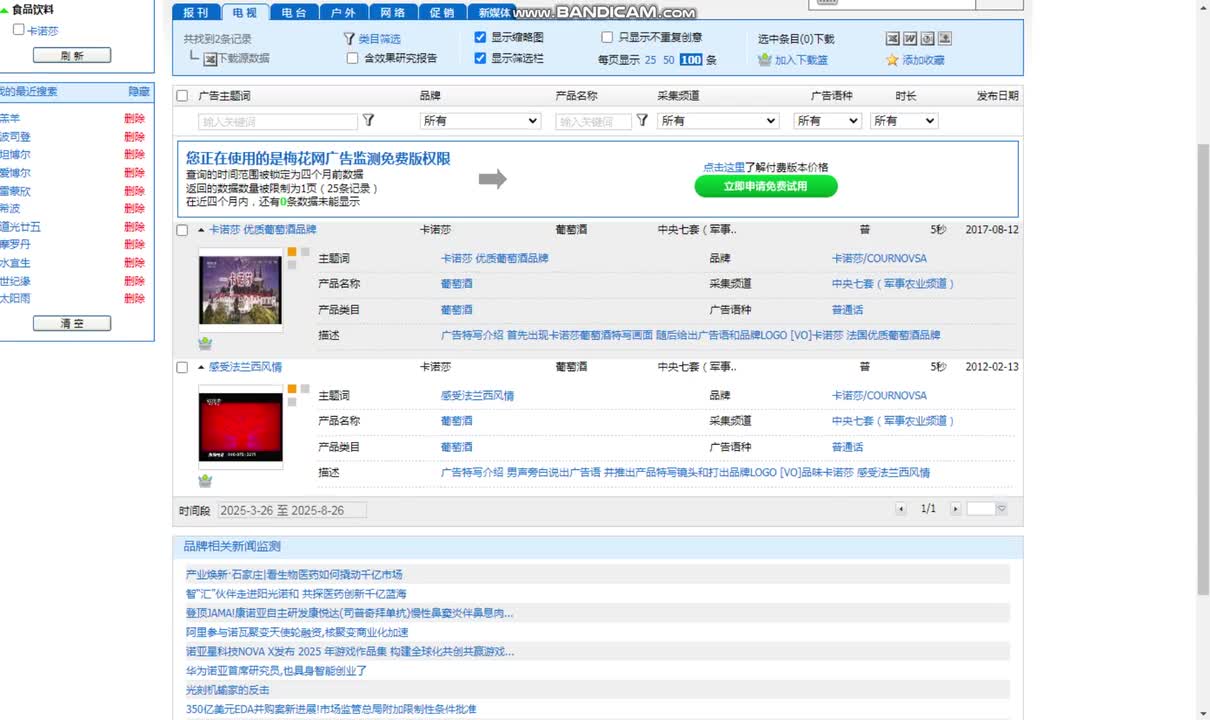Delete 水宜生 from recent searches
Screen dimensions: 1210x720
pos(134,263)
